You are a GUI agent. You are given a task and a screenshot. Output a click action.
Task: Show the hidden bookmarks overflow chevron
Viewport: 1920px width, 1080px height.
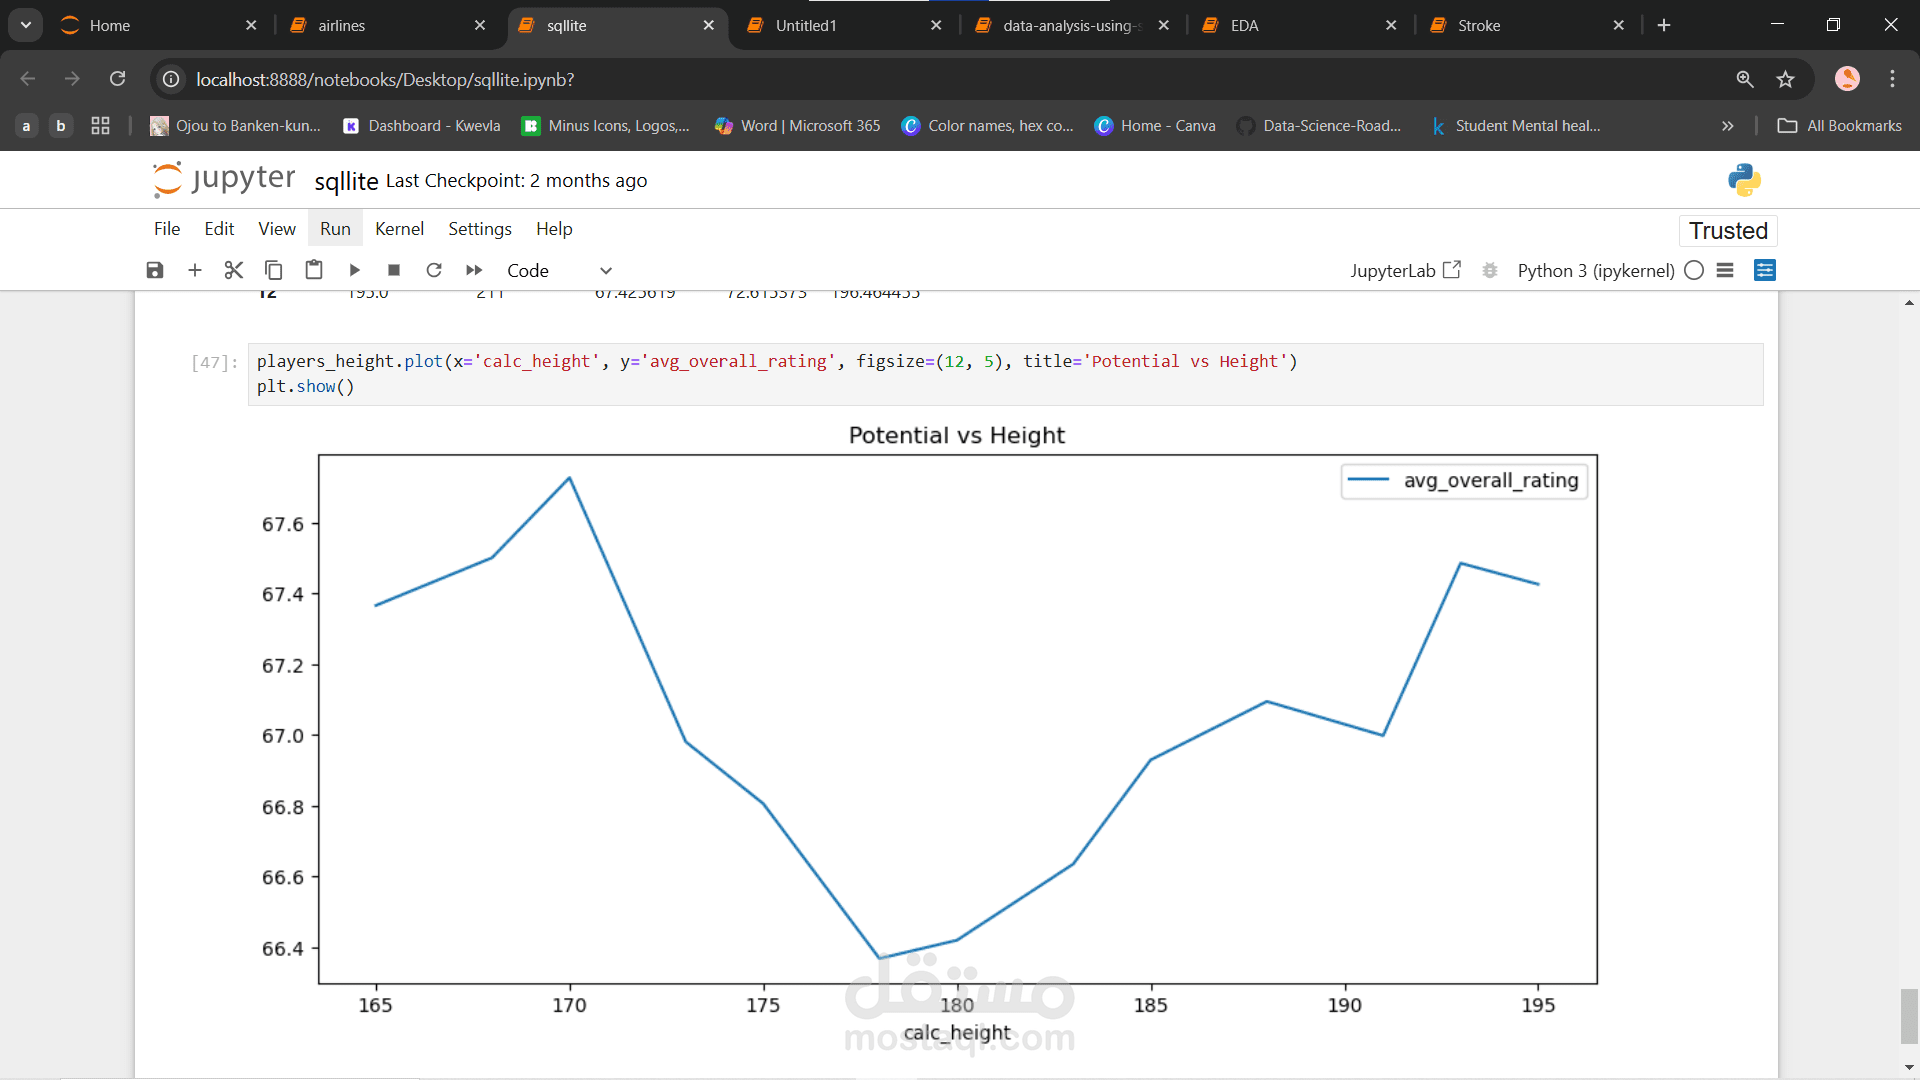coord(1727,126)
